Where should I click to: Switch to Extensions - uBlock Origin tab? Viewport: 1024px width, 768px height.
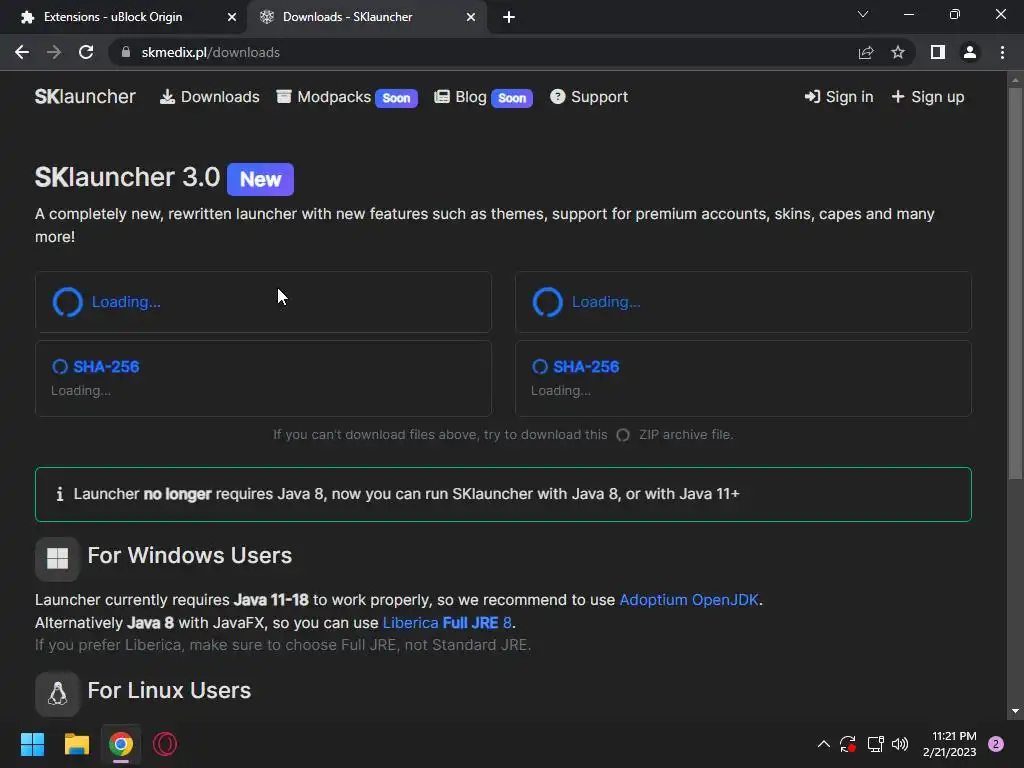pos(124,17)
